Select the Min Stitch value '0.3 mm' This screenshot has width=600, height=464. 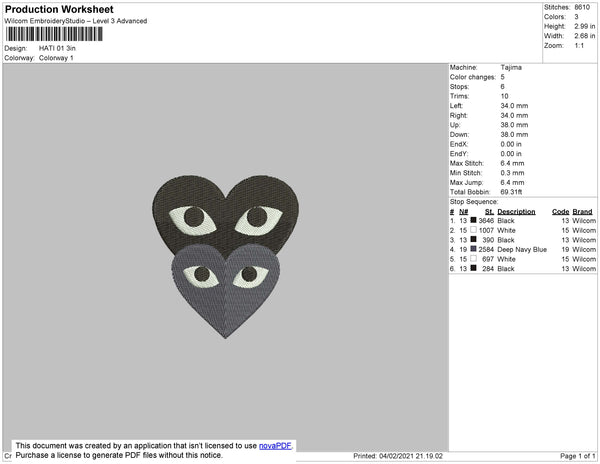coord(512,173)
